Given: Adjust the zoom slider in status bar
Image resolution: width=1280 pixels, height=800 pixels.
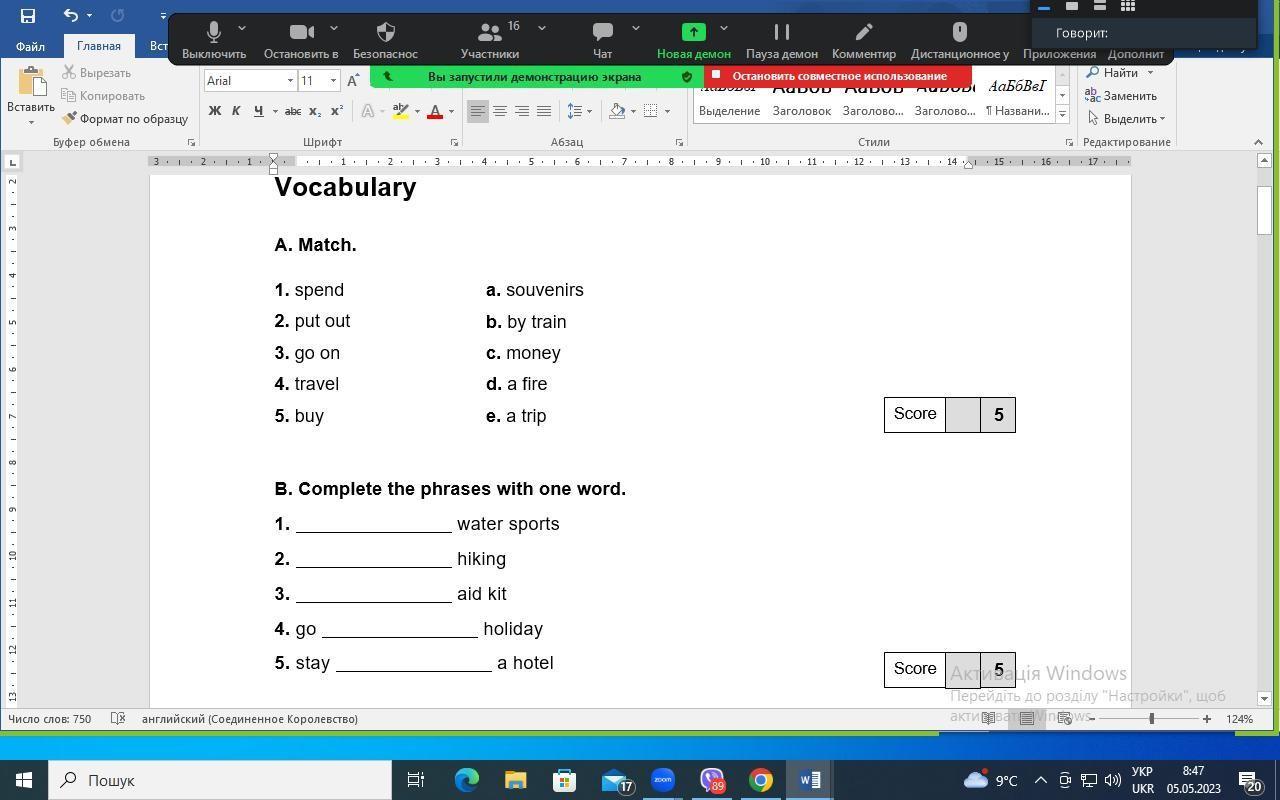Looking at the screenshot, I should coord(1151,719).
